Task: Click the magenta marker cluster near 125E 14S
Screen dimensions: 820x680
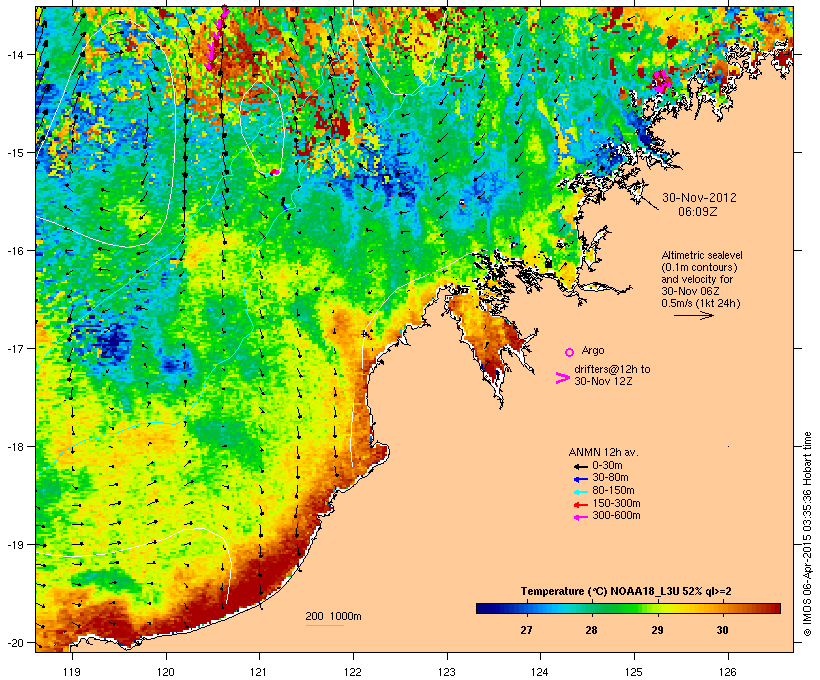Action: pyautogui.click(x=662, y=82)
